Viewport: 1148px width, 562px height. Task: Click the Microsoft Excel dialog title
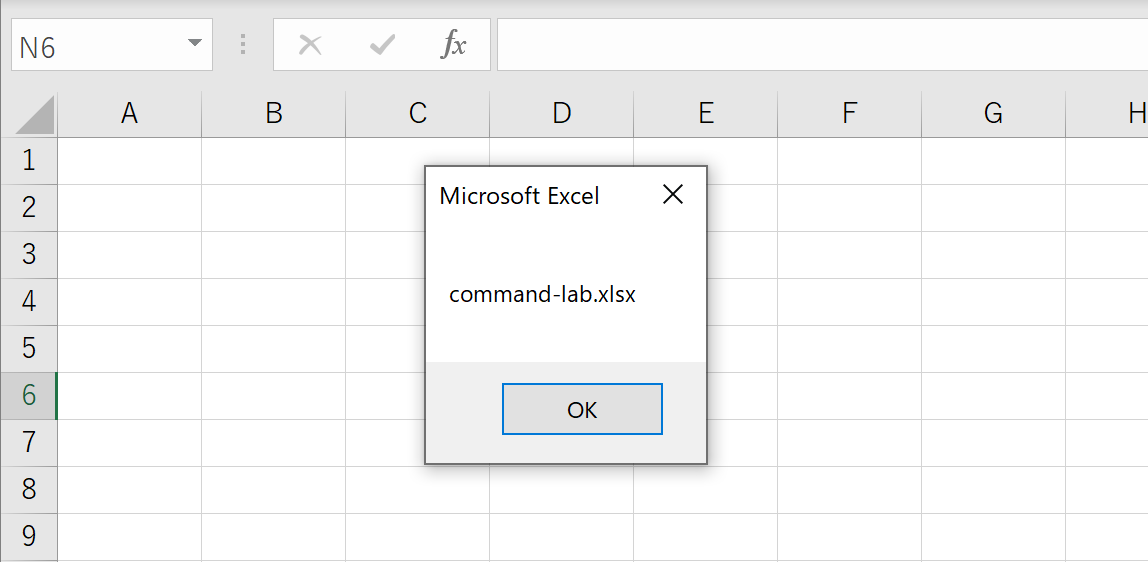pos(519,195)
